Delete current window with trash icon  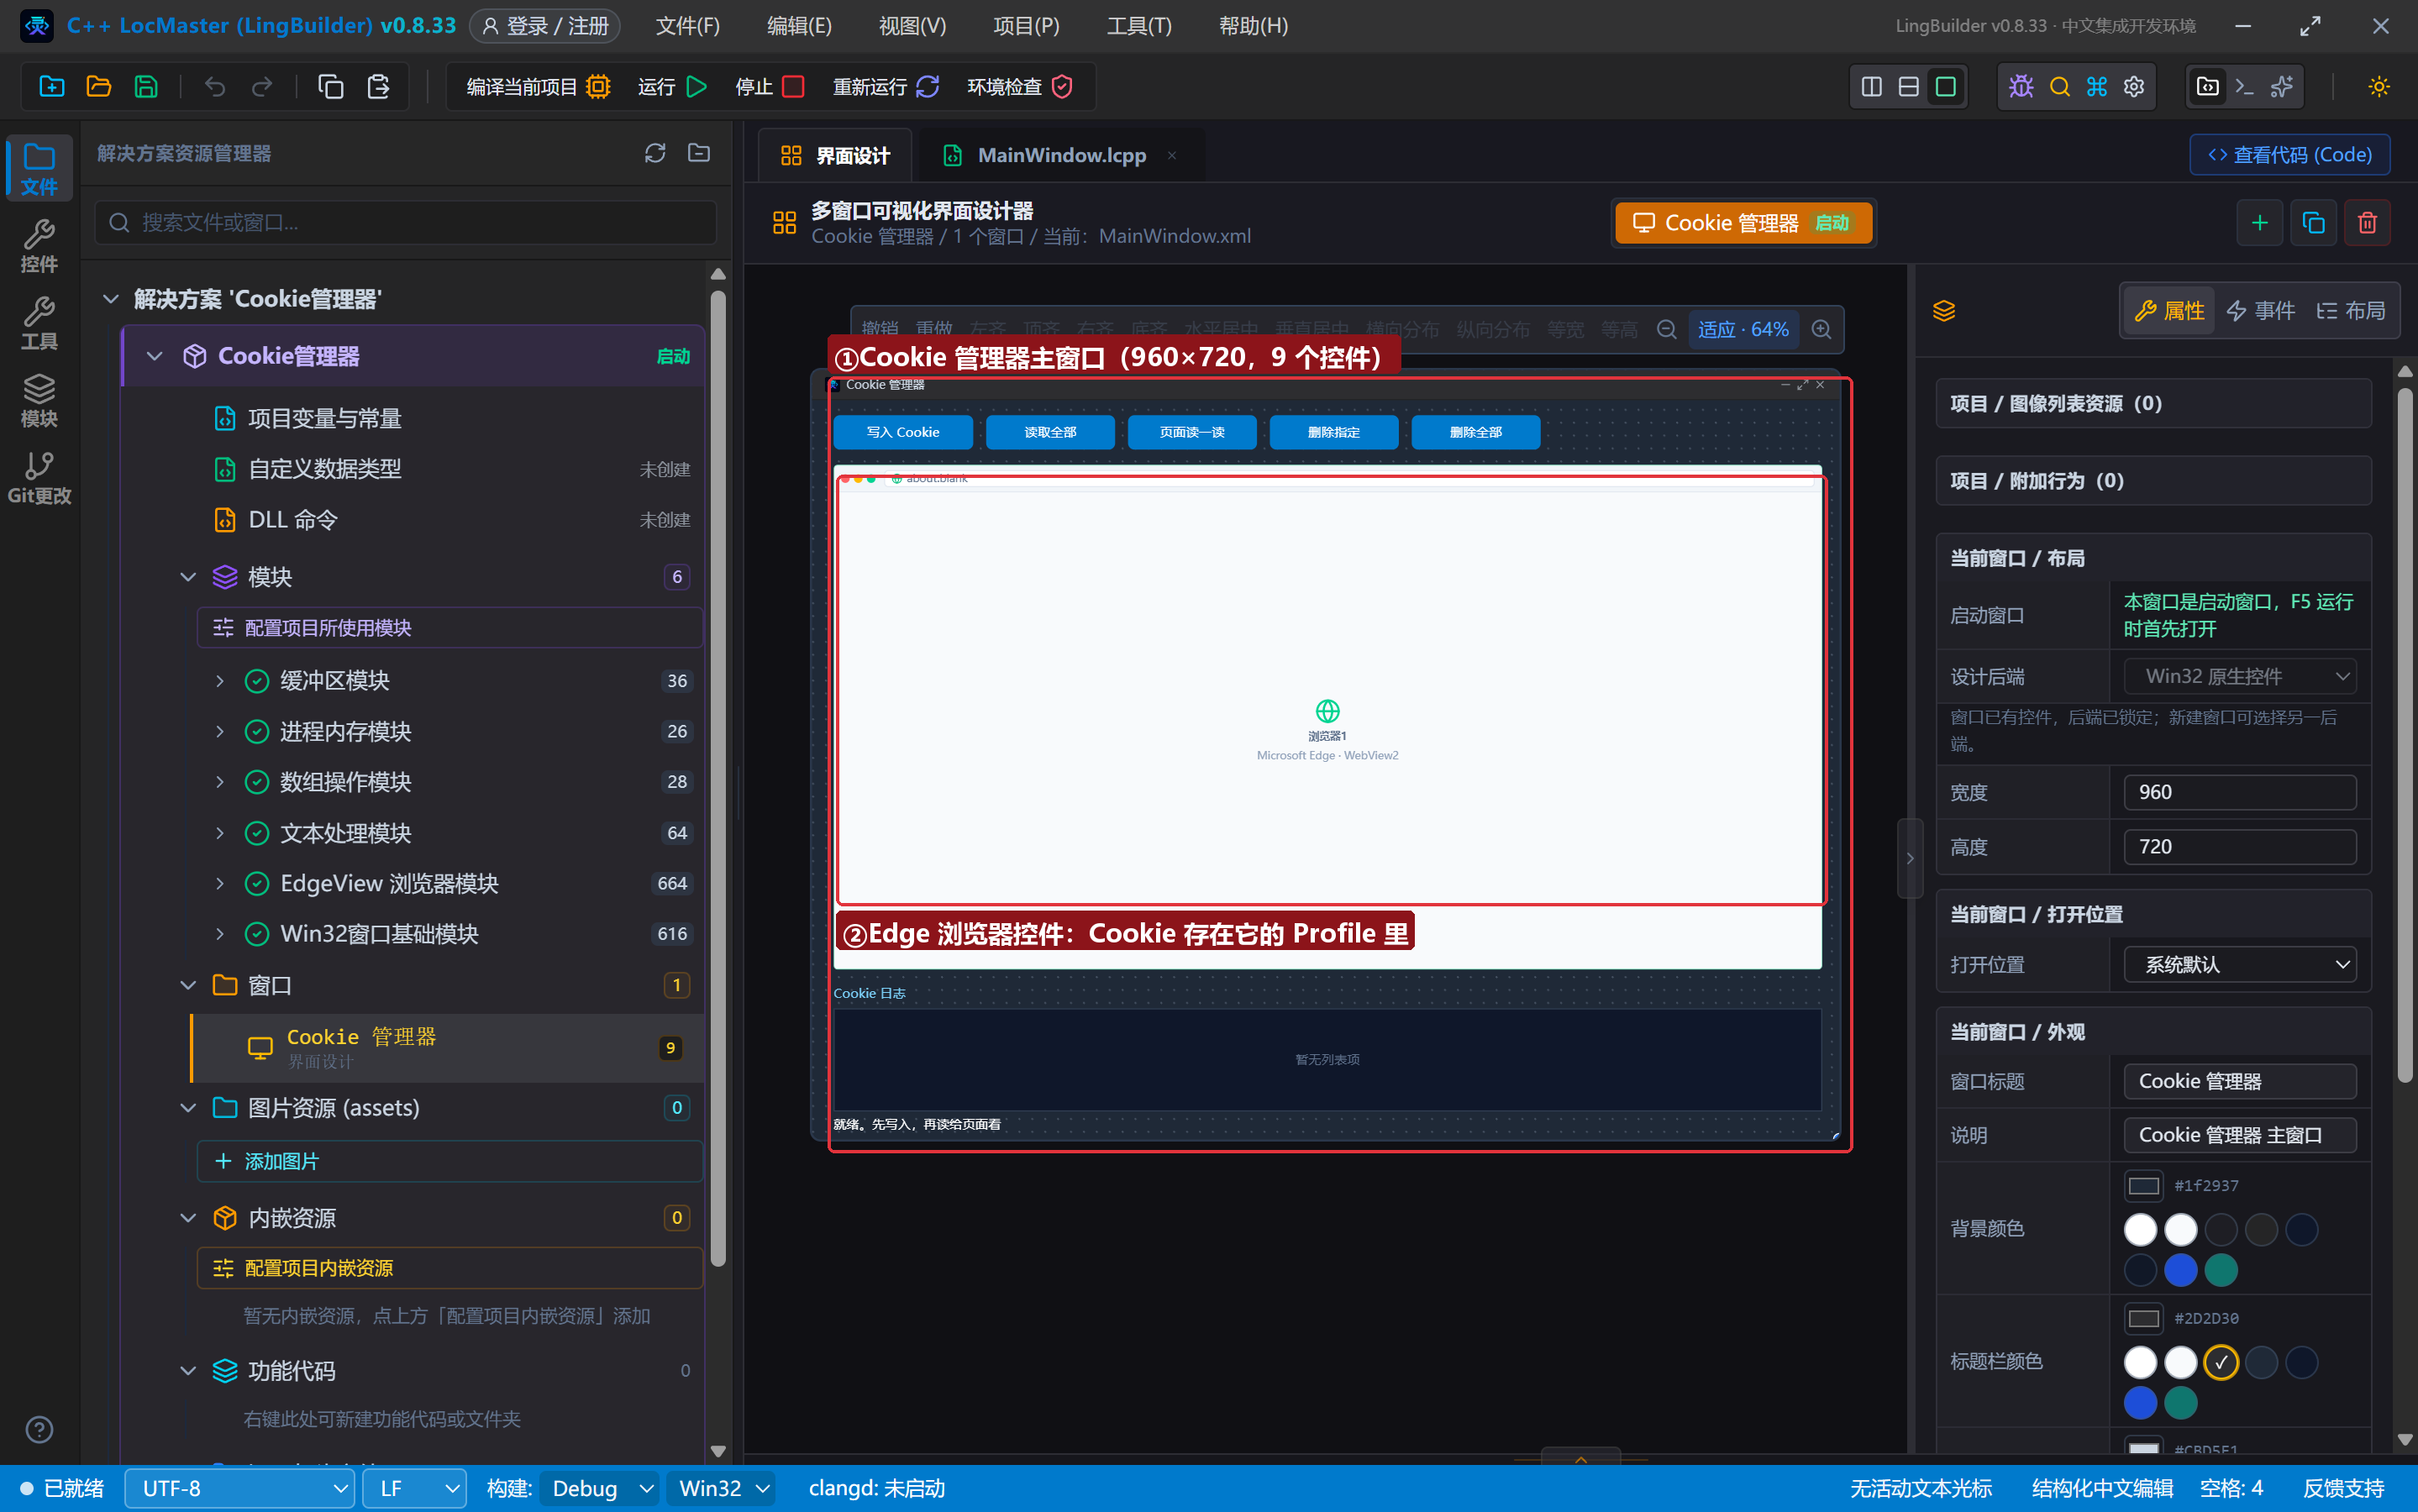click(x=2367, y=222)
